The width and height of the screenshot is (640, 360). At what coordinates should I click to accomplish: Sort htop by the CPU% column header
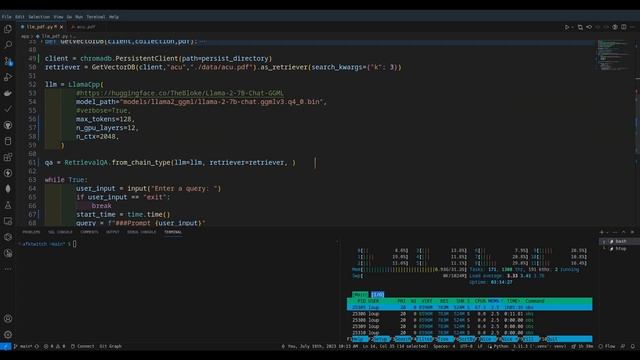pyautogui.click(x=480, y=301)
